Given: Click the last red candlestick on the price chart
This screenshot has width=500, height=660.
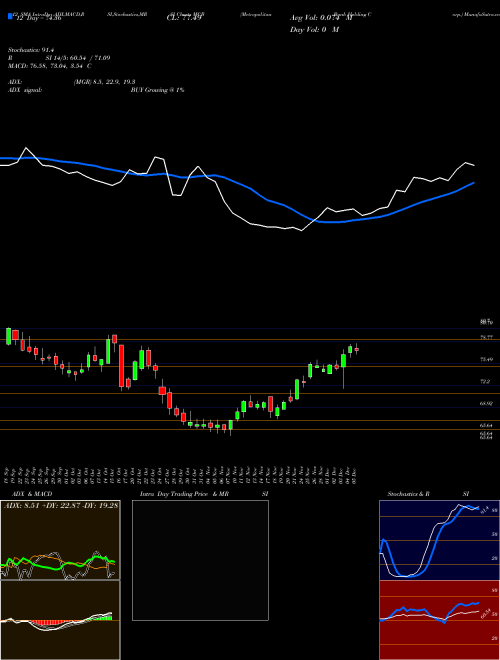Looking at the screenshot, I should point(356,349).
